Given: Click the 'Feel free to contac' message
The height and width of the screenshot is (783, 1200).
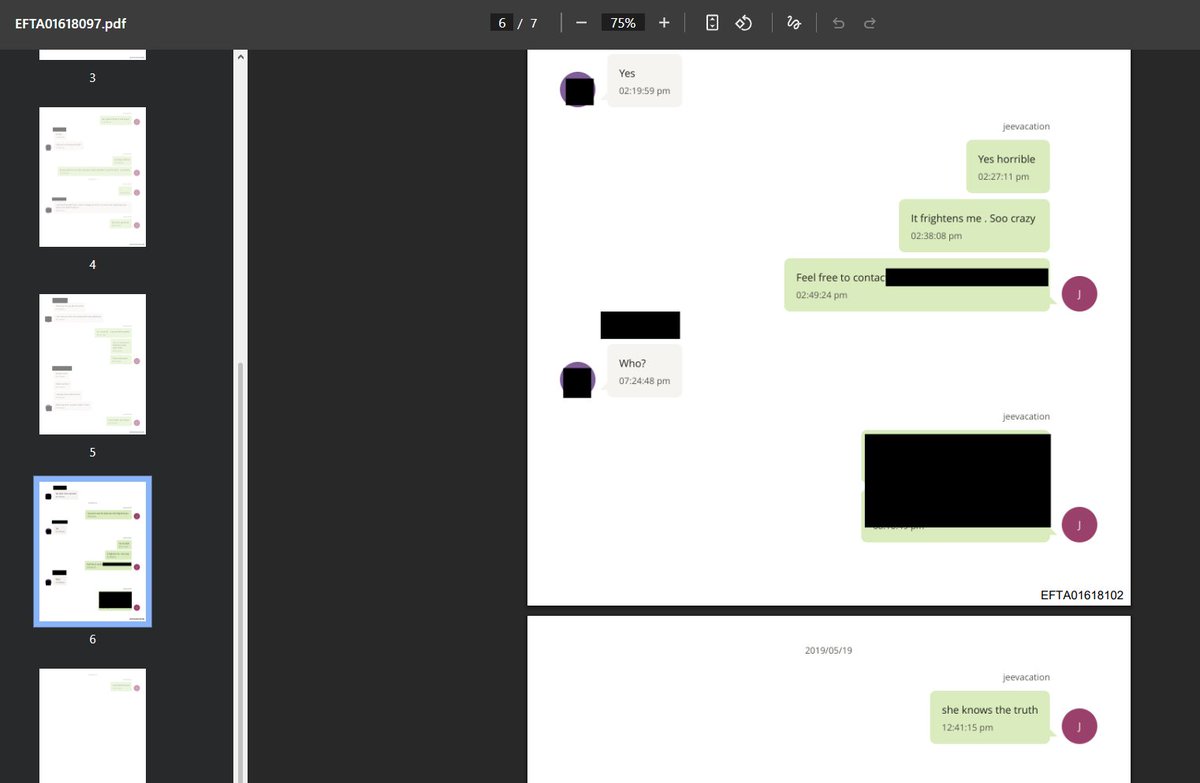Looking at the screenshot, I should click(917, 285).
